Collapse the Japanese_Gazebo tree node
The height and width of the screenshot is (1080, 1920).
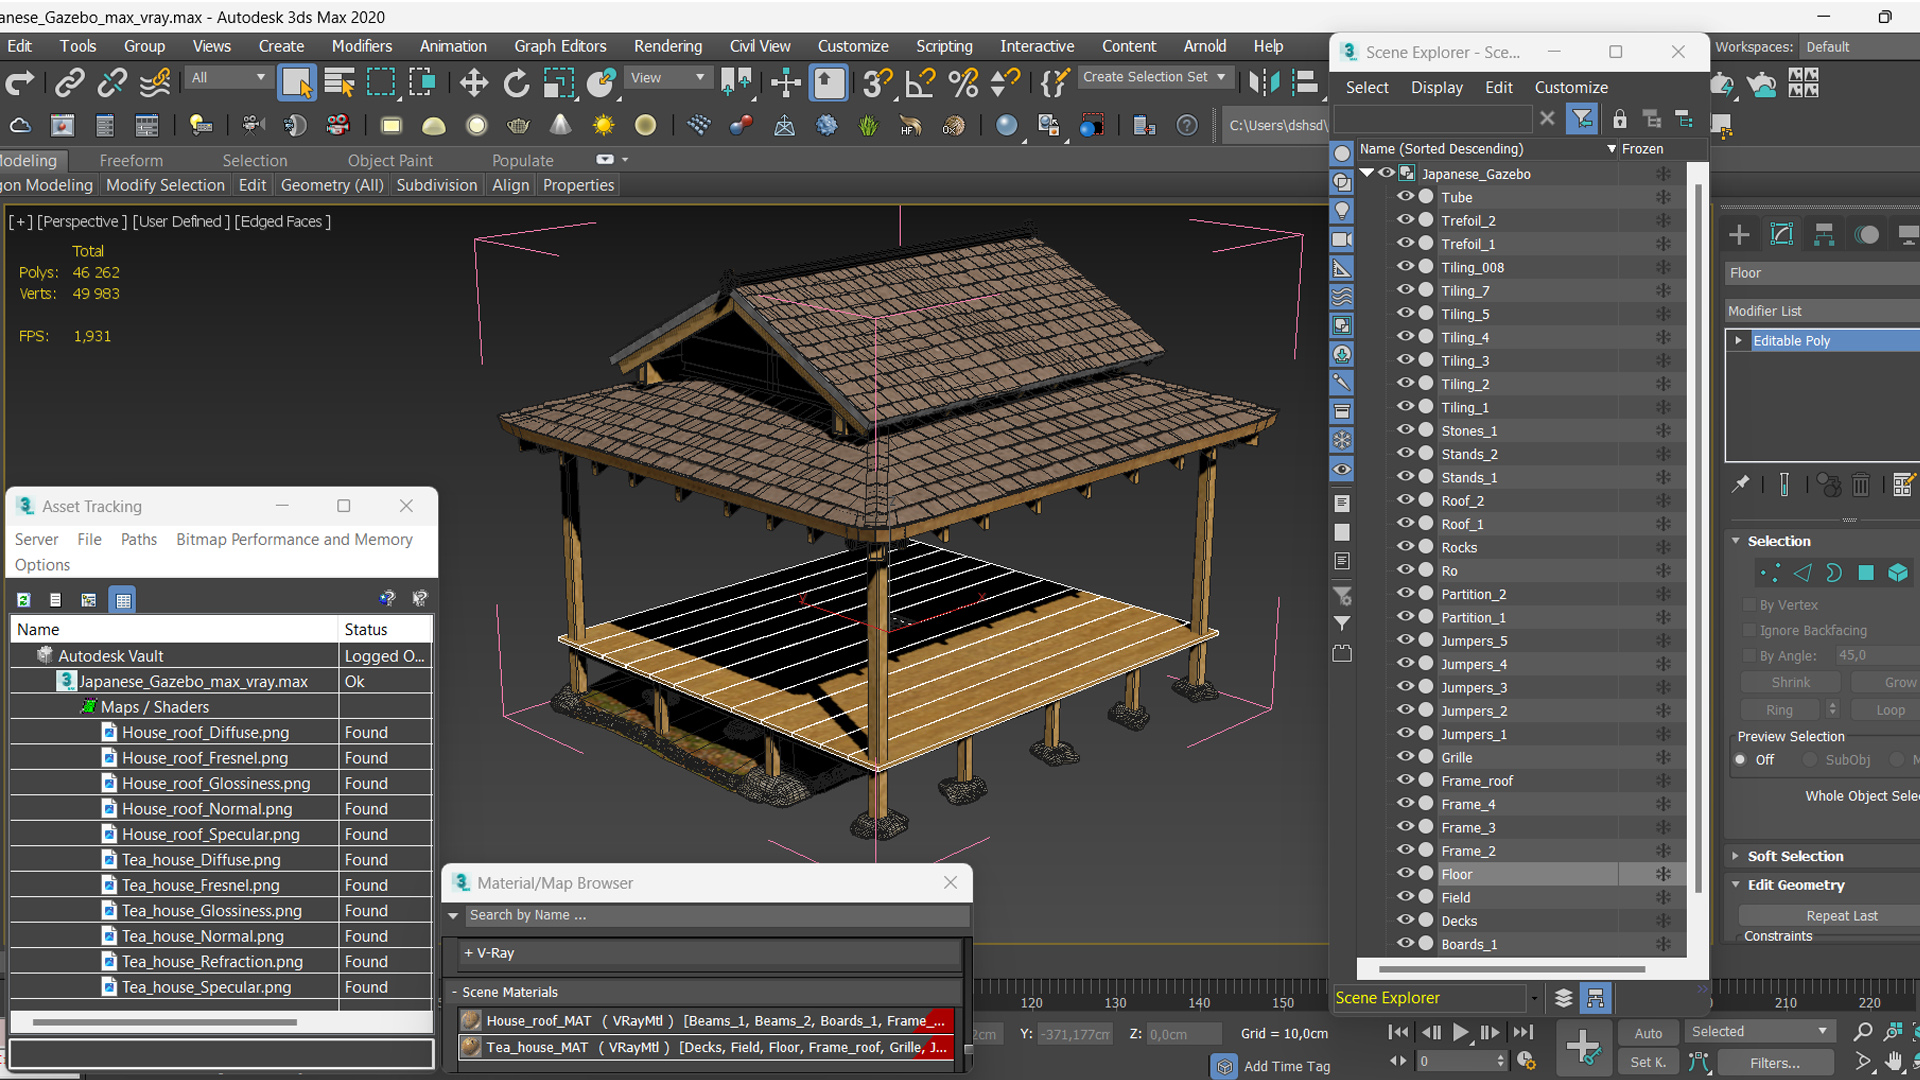coord(1367,173)
